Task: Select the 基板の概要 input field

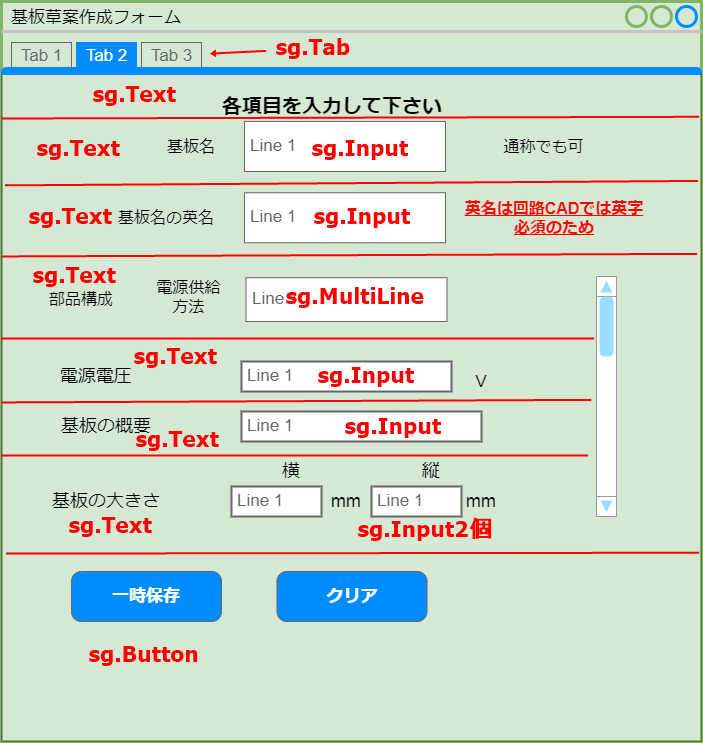Action: click(x=361, y=426)
